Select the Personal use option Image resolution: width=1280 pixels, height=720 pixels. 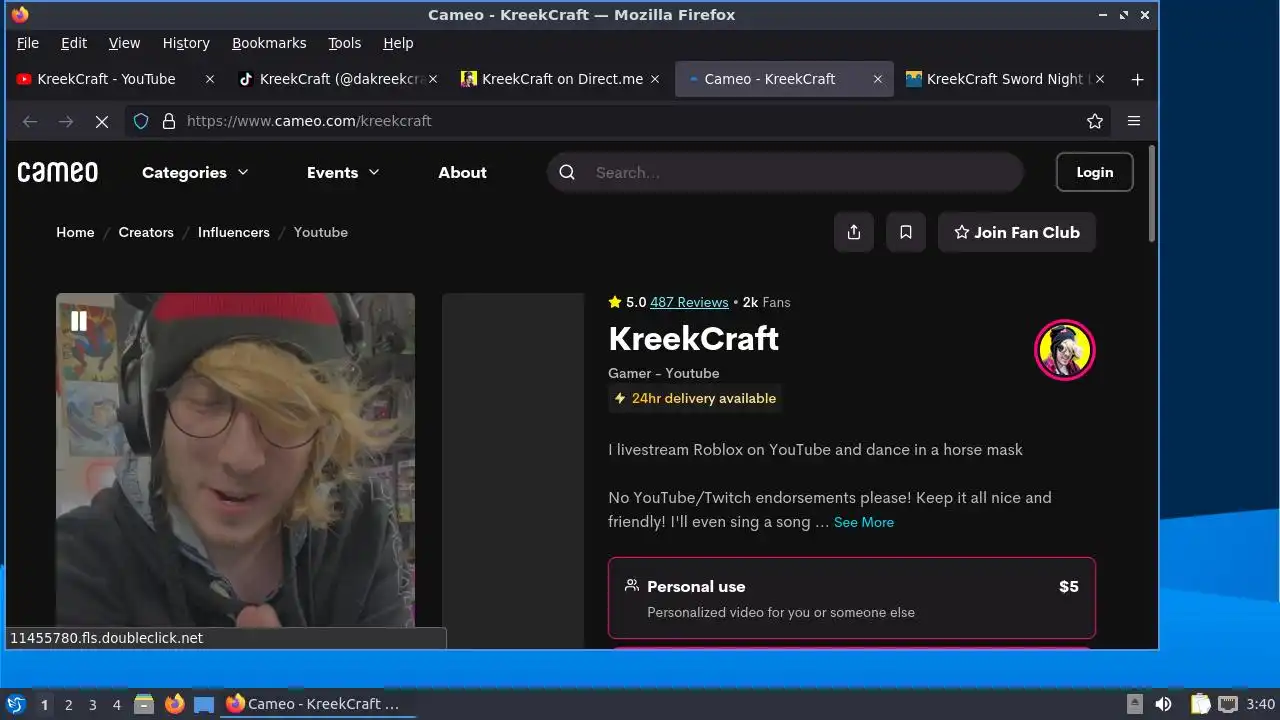click(x=852, y=598)
